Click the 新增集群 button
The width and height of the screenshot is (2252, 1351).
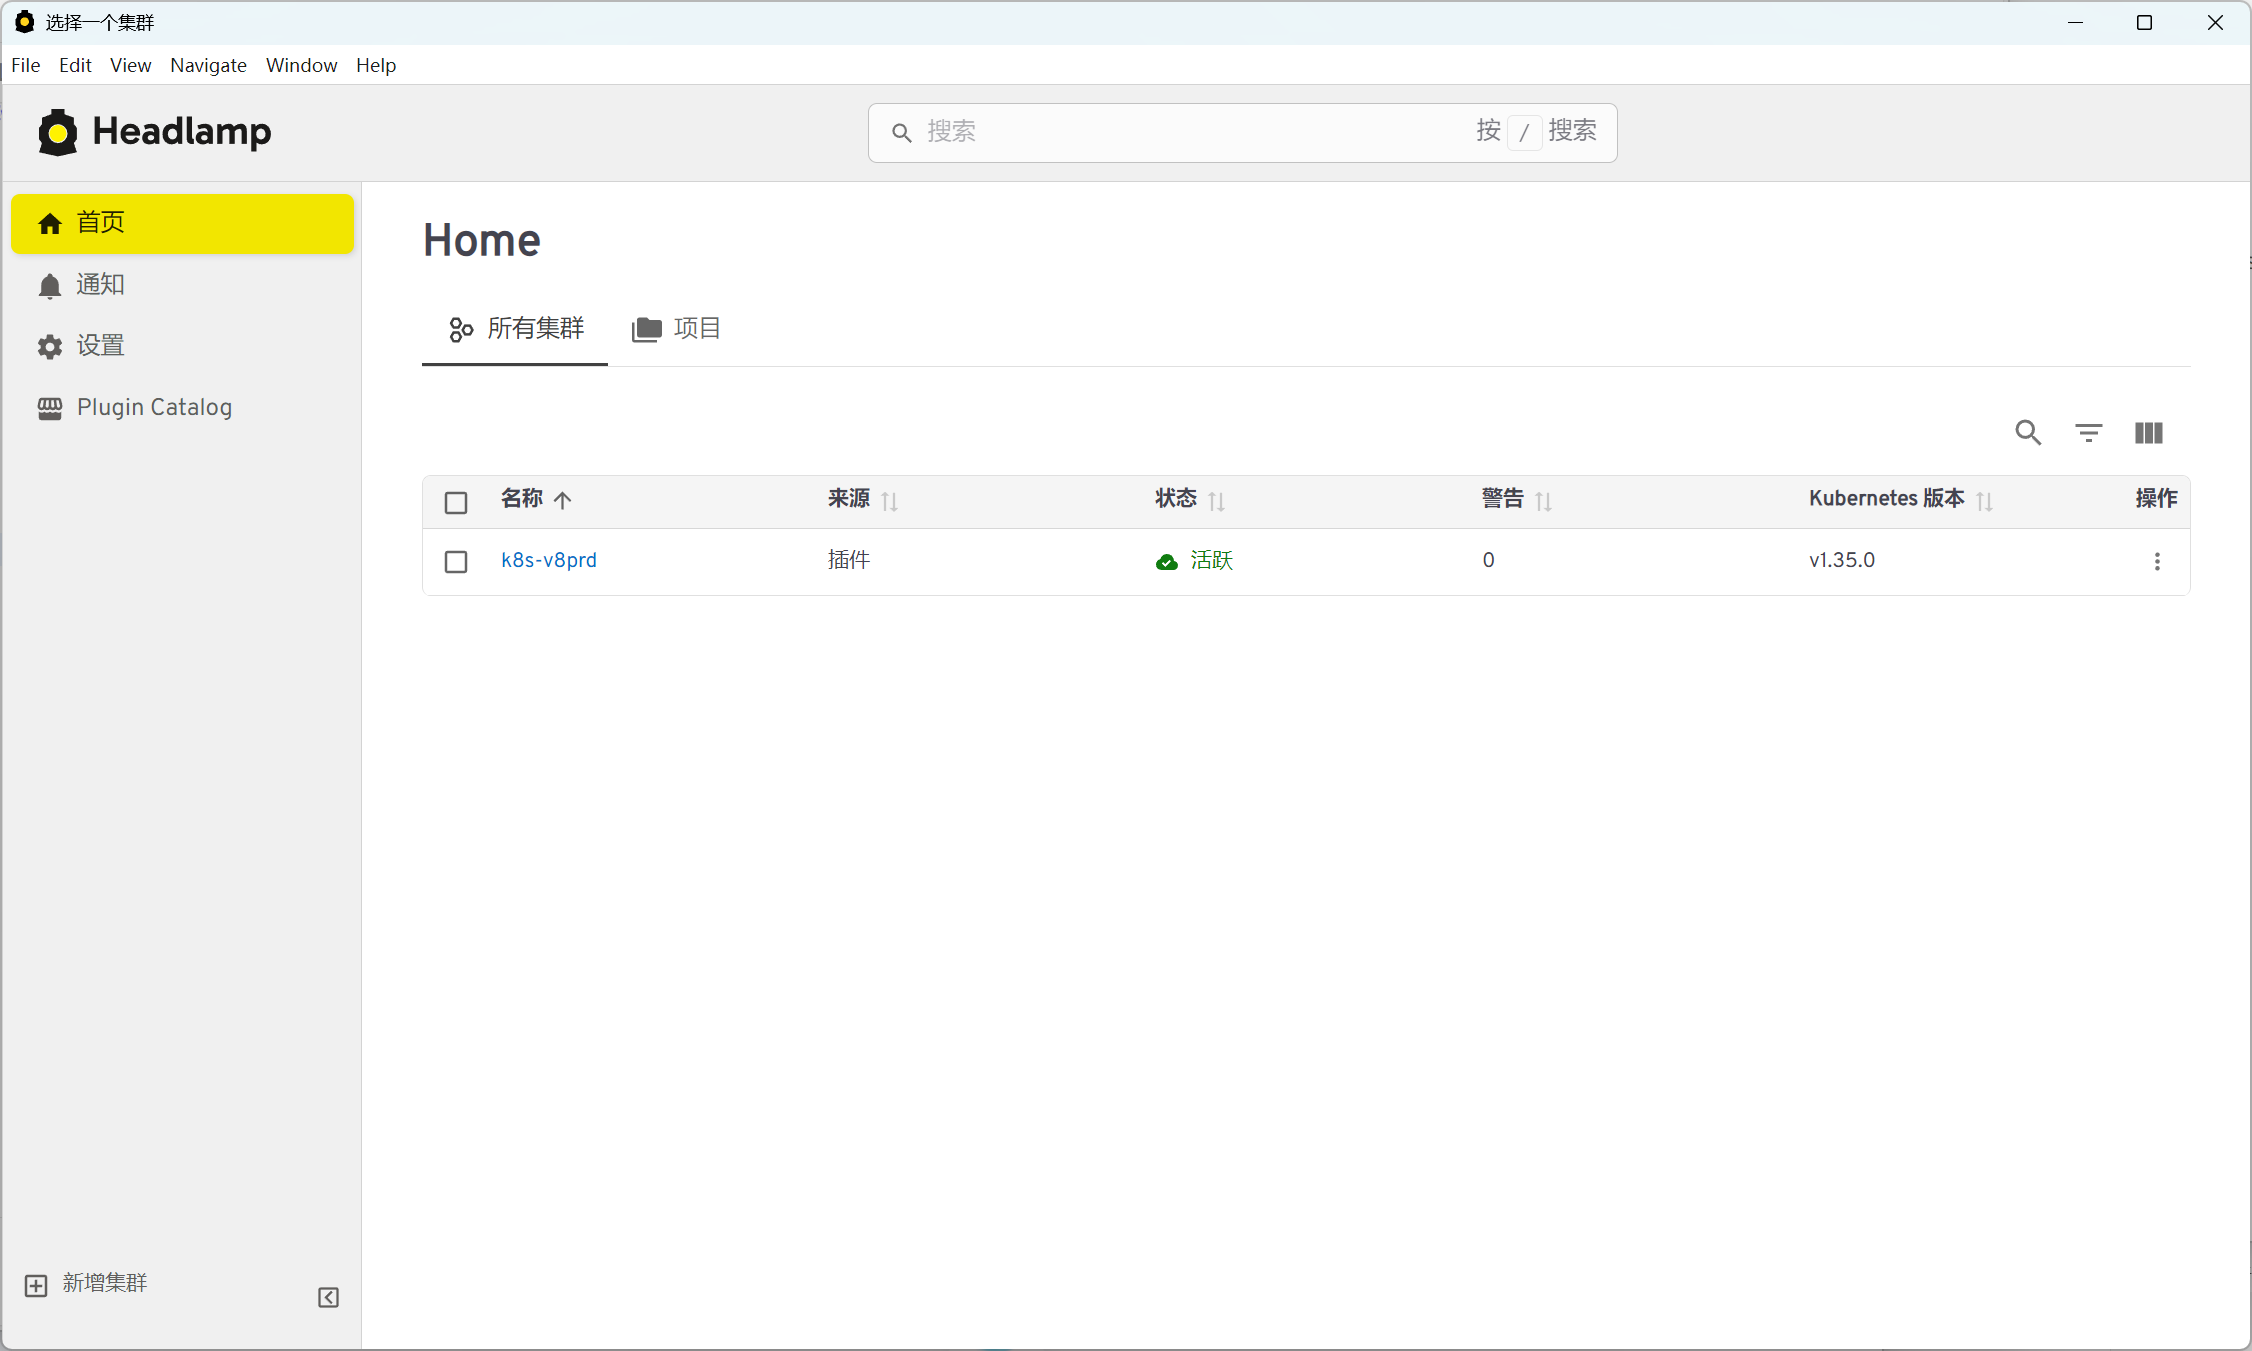click(x=86, y=1283)
